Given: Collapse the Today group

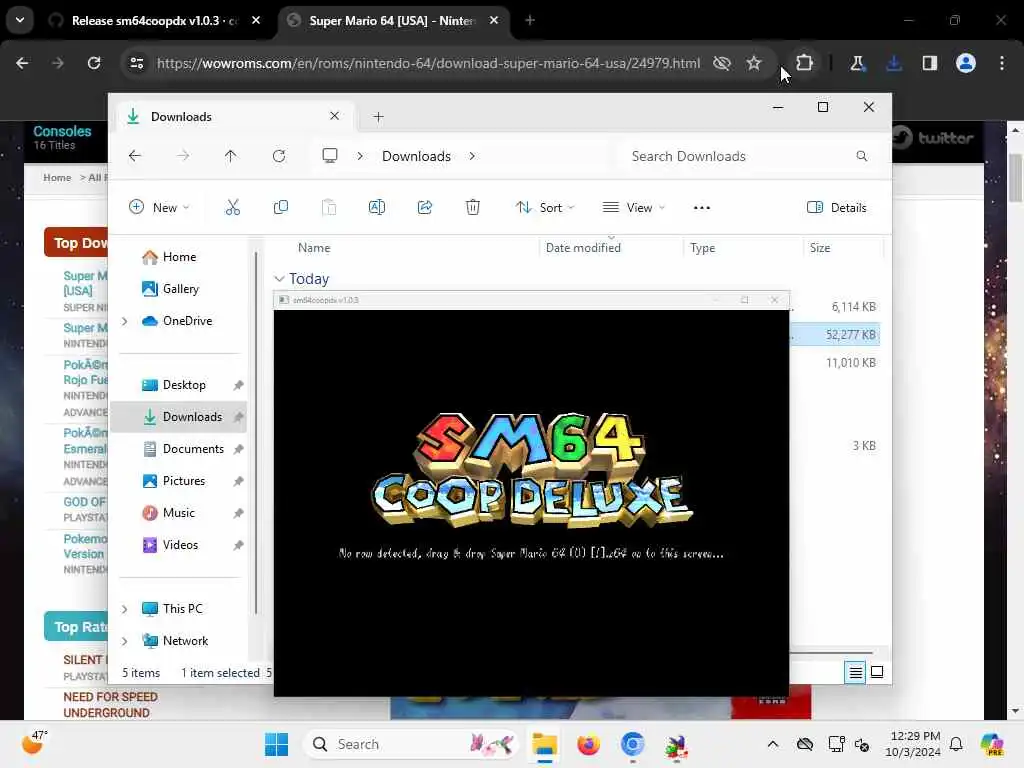Looking at the screenshot, I should pyautogui.click(x=280, y=279).
